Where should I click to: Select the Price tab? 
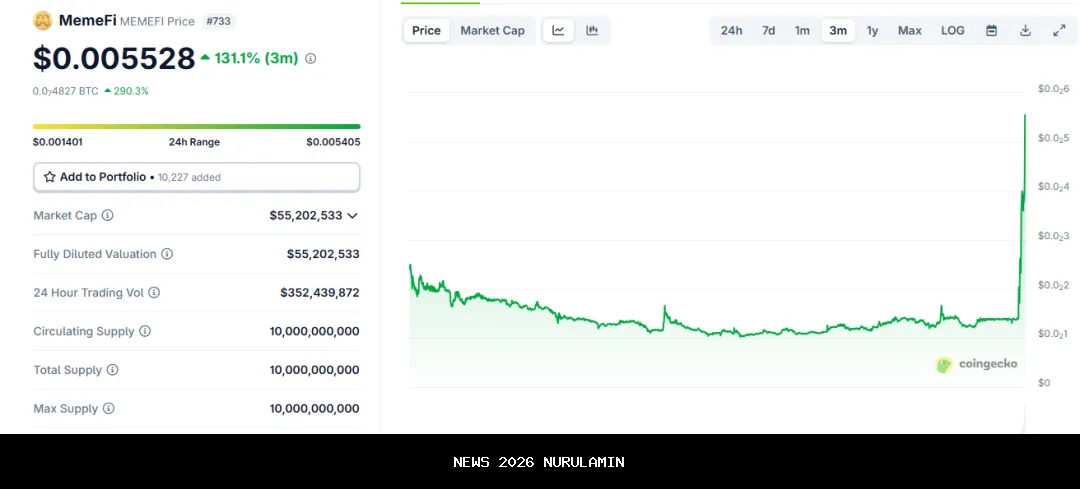click(x=426, y=30)
